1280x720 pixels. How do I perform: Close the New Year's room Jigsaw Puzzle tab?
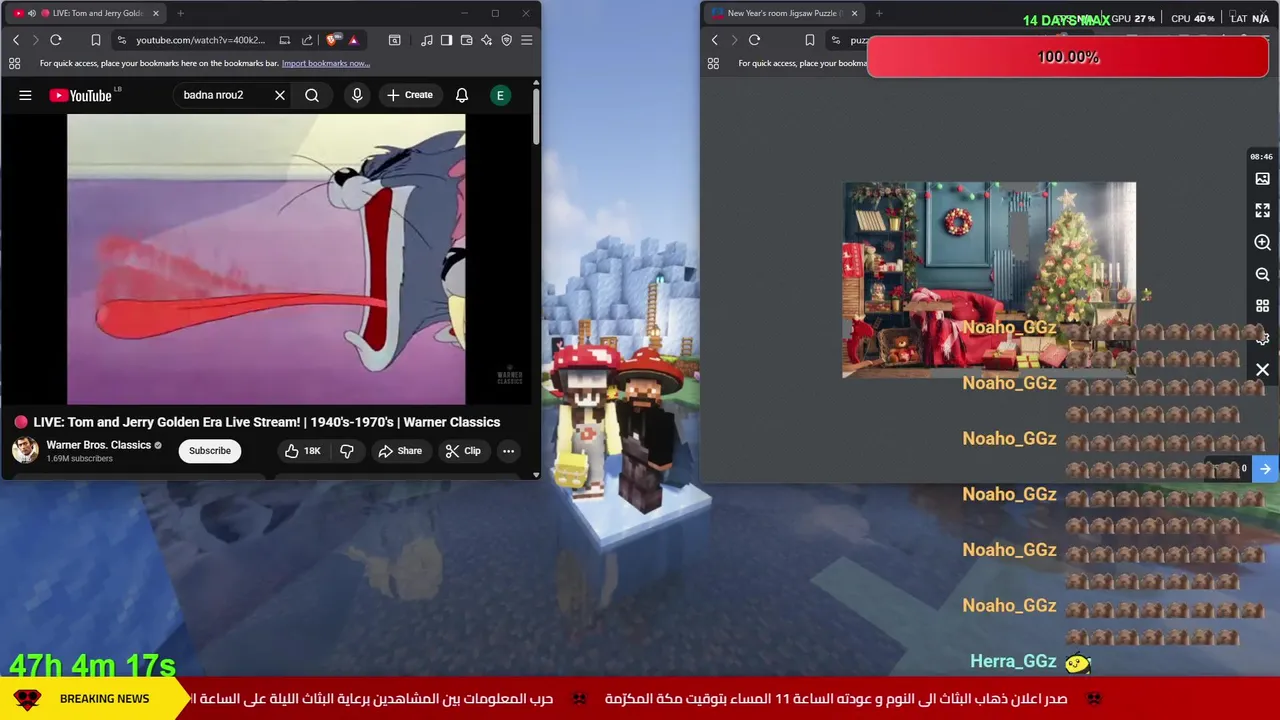854,13
